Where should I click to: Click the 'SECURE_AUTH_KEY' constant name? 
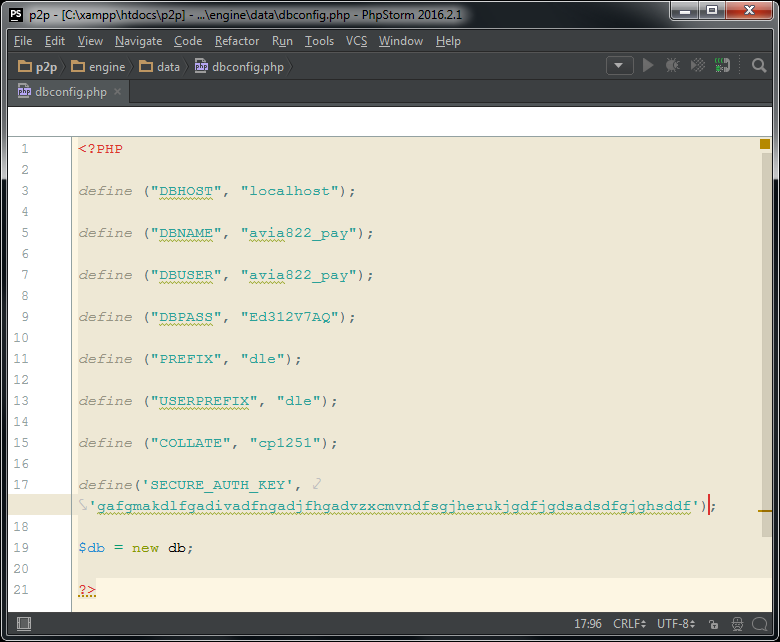point(217,485)
